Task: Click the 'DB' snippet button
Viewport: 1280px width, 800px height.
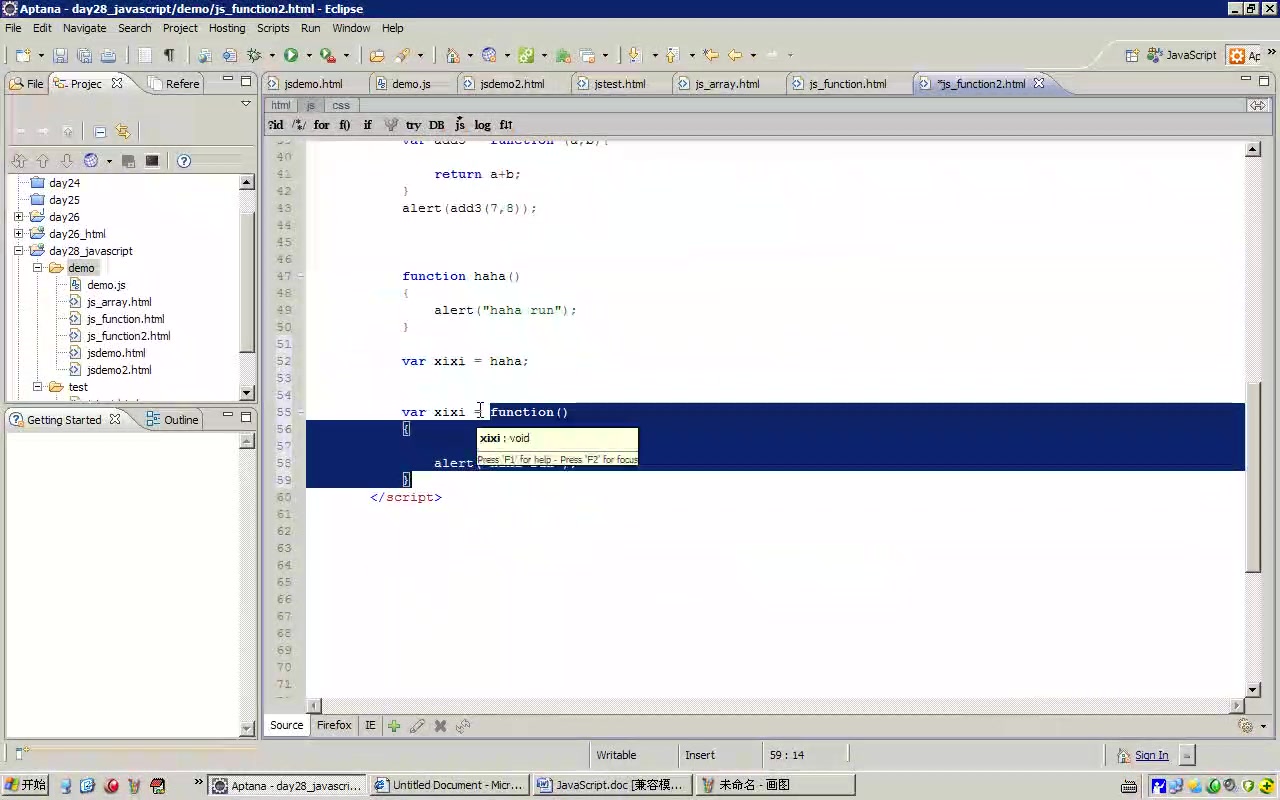Action: click(437, 125)
